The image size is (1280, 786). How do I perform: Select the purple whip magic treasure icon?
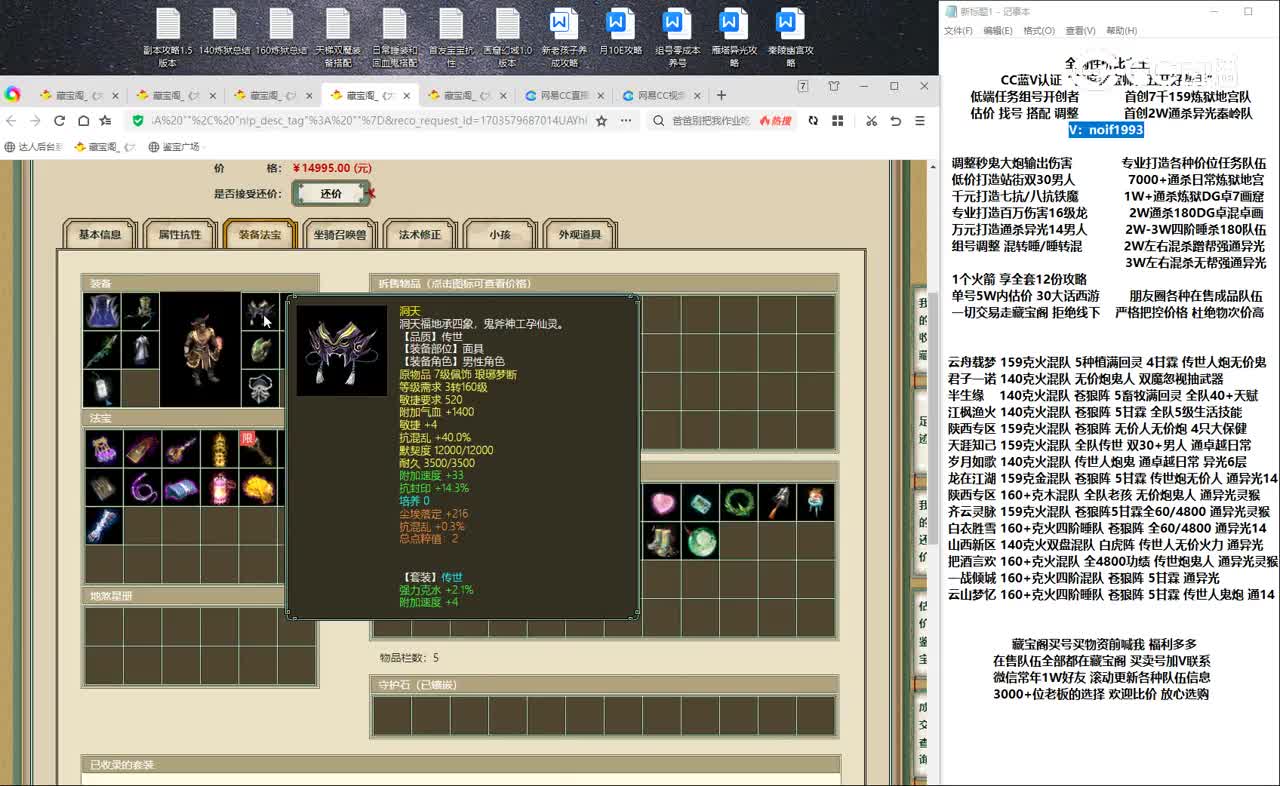[x=142, y=488]
